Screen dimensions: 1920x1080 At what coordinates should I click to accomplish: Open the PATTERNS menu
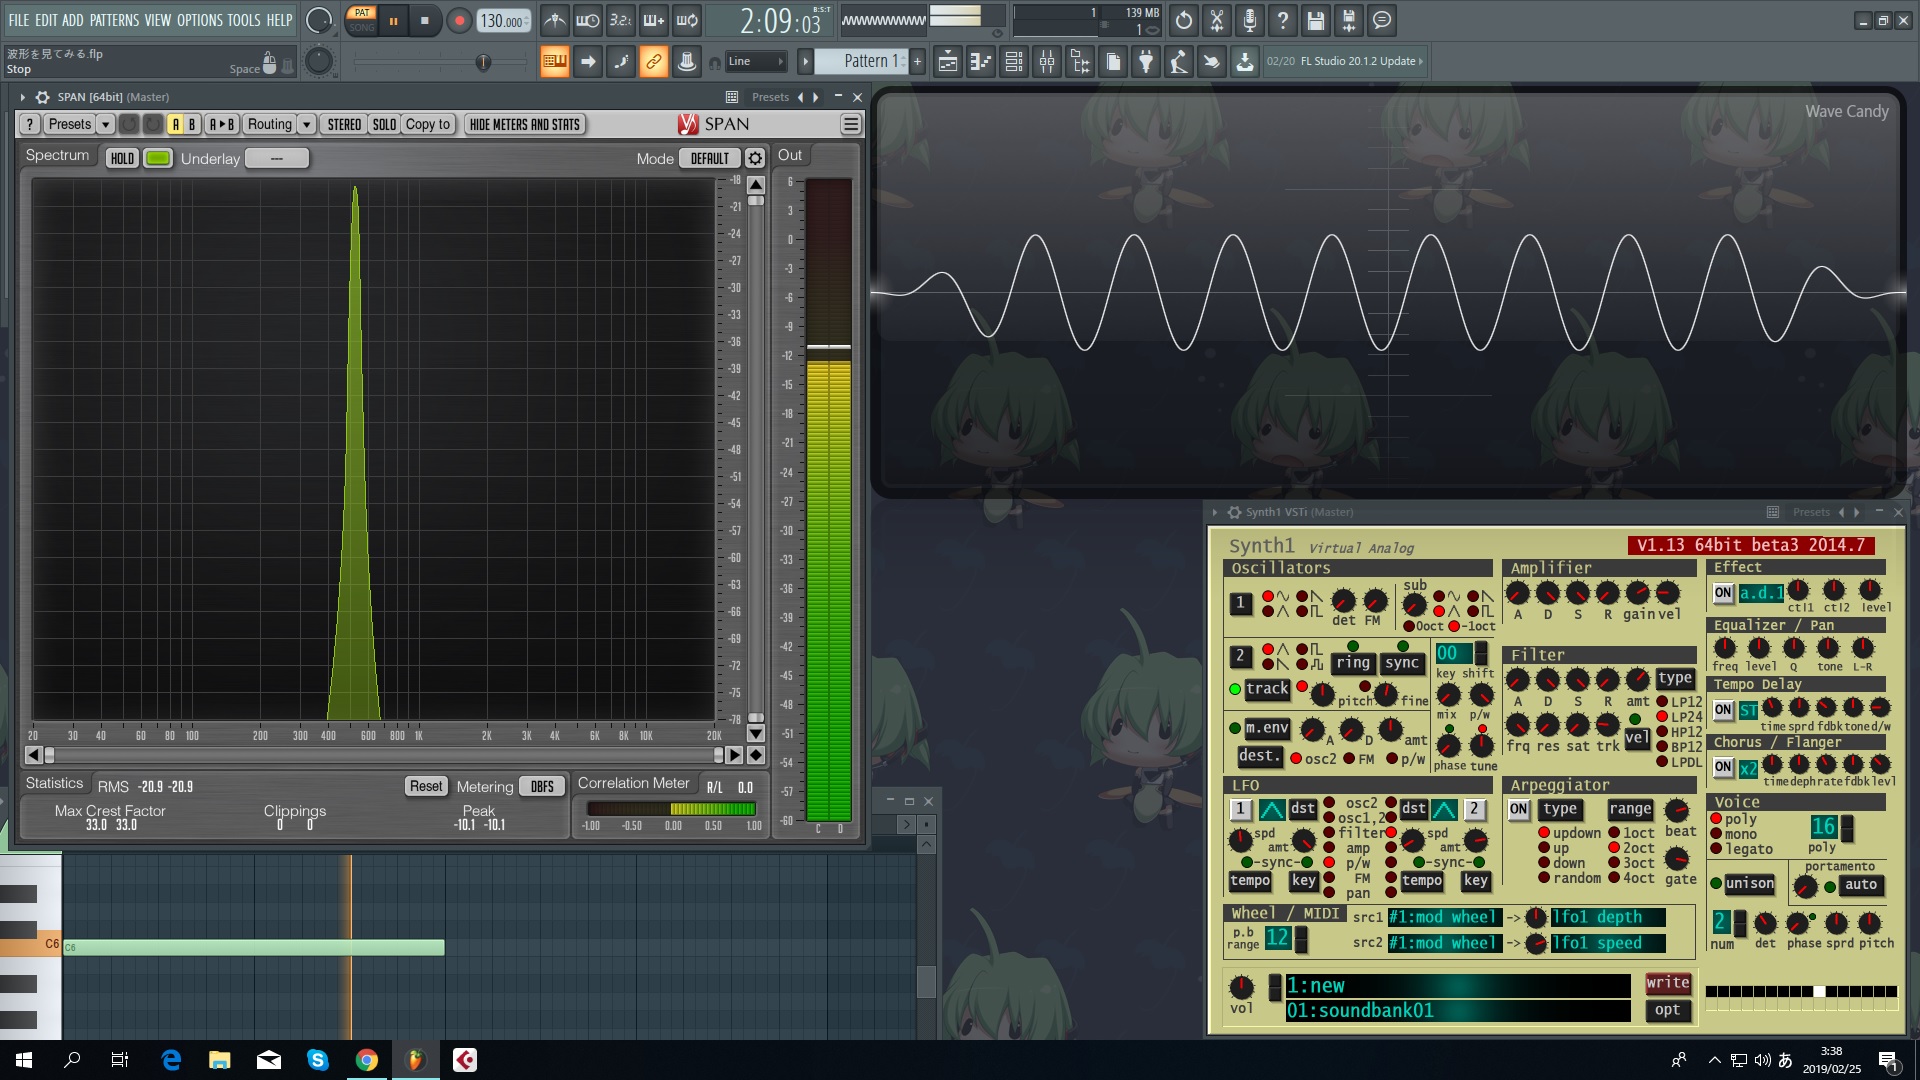click(114, 20)
